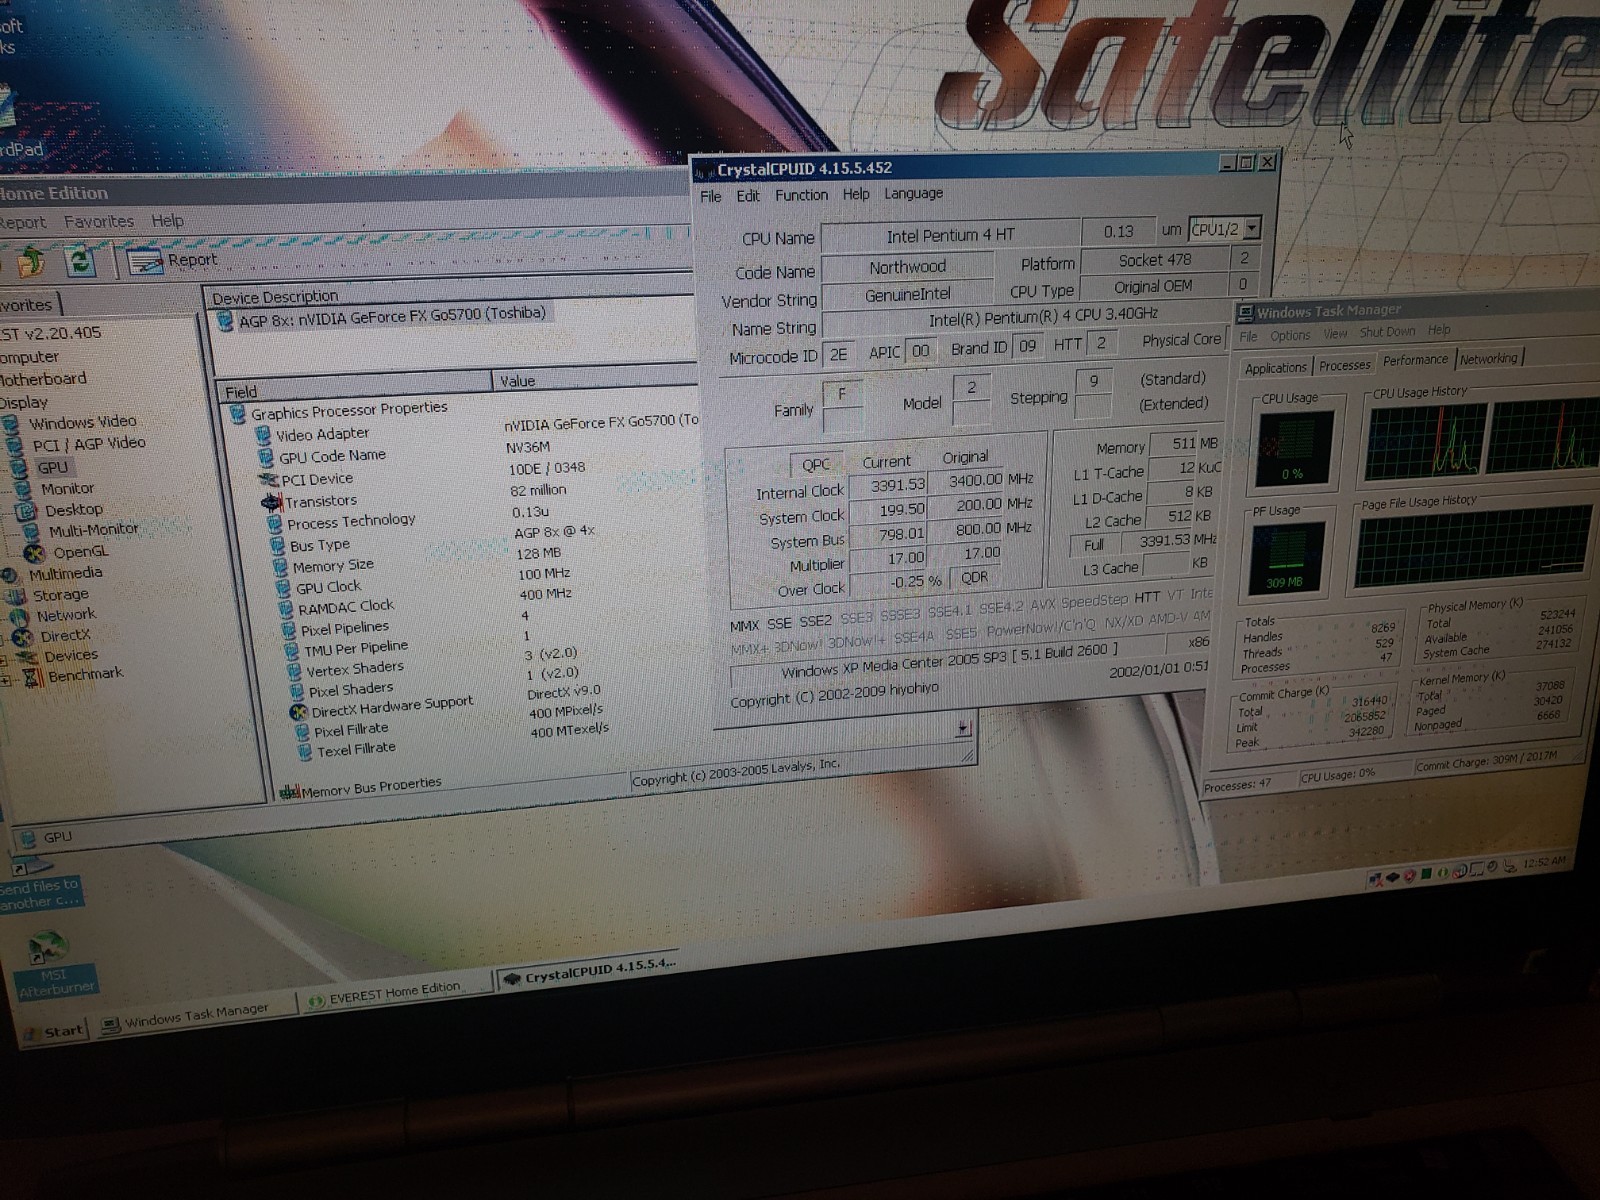Select Storage in the EVEREST tree

point(60,595)
